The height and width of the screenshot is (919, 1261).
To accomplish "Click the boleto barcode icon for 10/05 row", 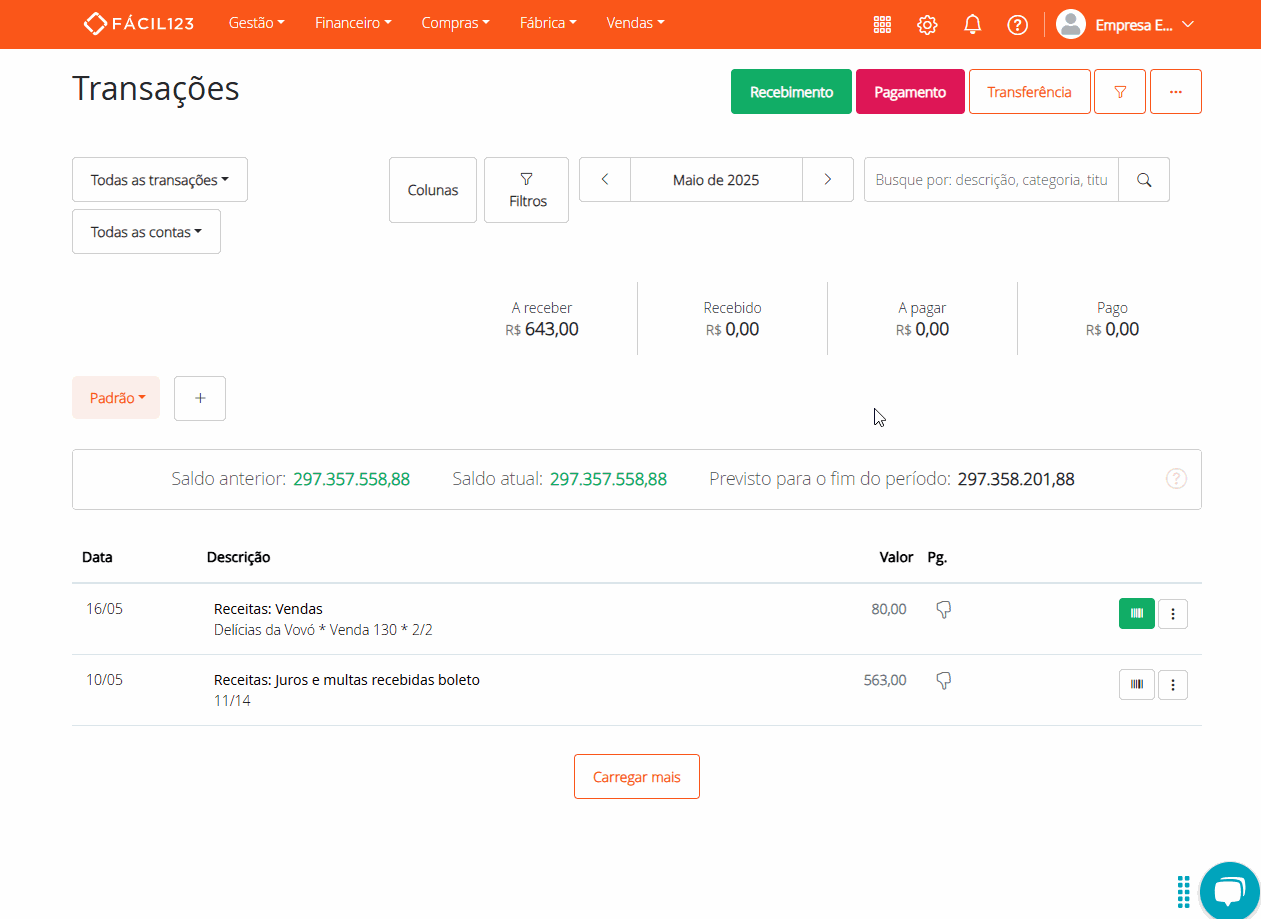I will pos(1136,684).
